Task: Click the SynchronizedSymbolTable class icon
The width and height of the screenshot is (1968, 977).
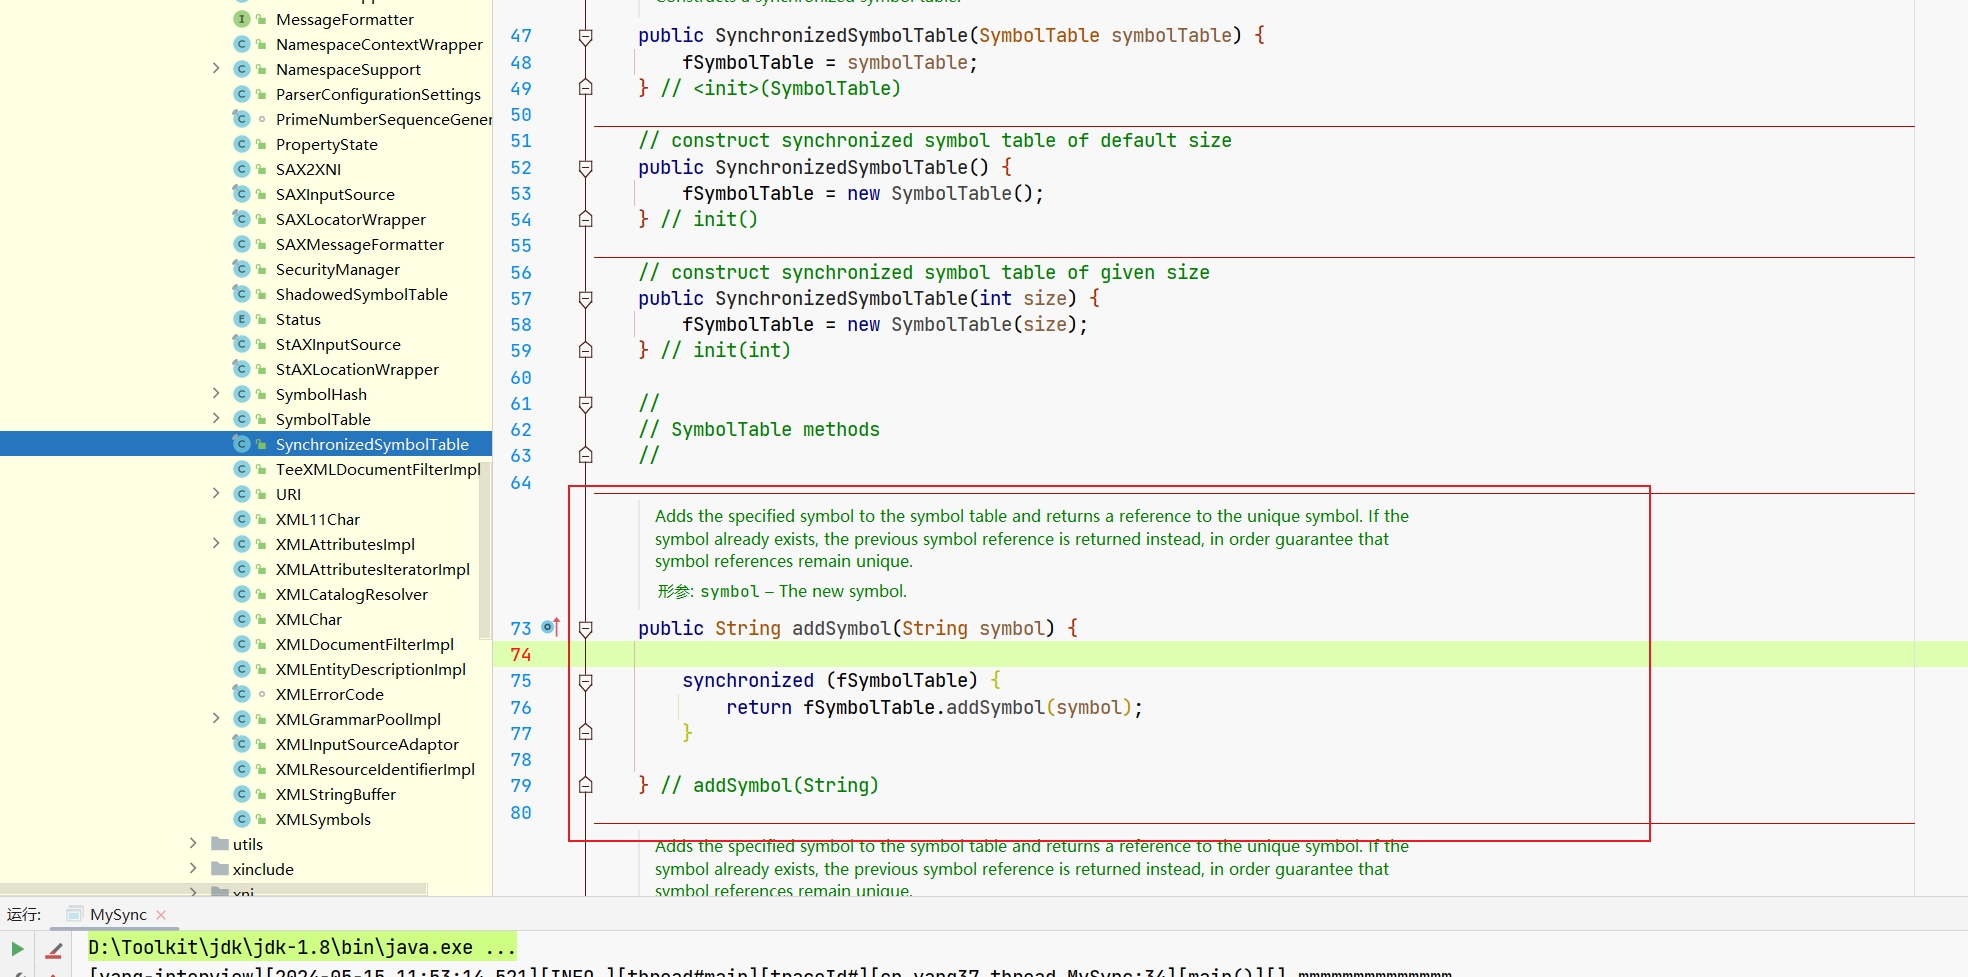Action: (242, 444)
